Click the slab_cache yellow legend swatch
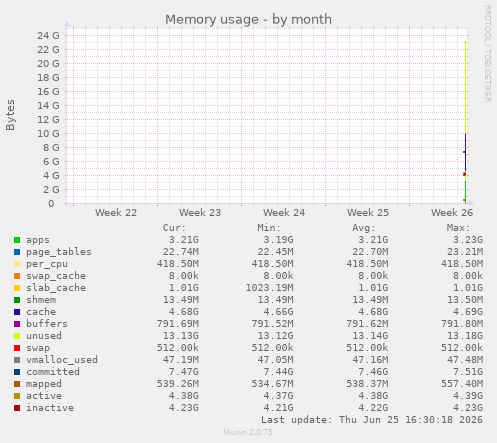This screenshot has width=497, height=443. click(x=17, y=288)
